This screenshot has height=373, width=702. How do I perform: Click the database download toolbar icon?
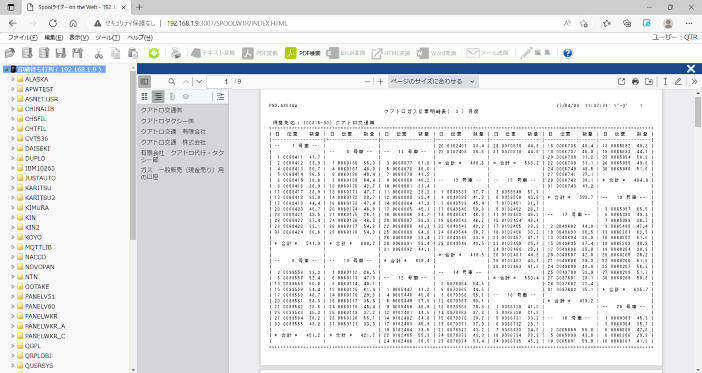(x=27, y=53)
